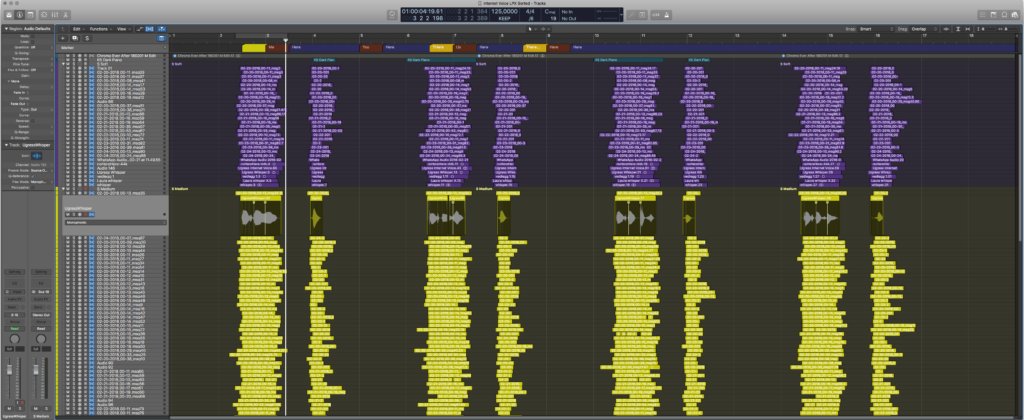This screenshot has height=420, width=1024.
Task: Toggle the global solo S button
Action: pos(88,38)
